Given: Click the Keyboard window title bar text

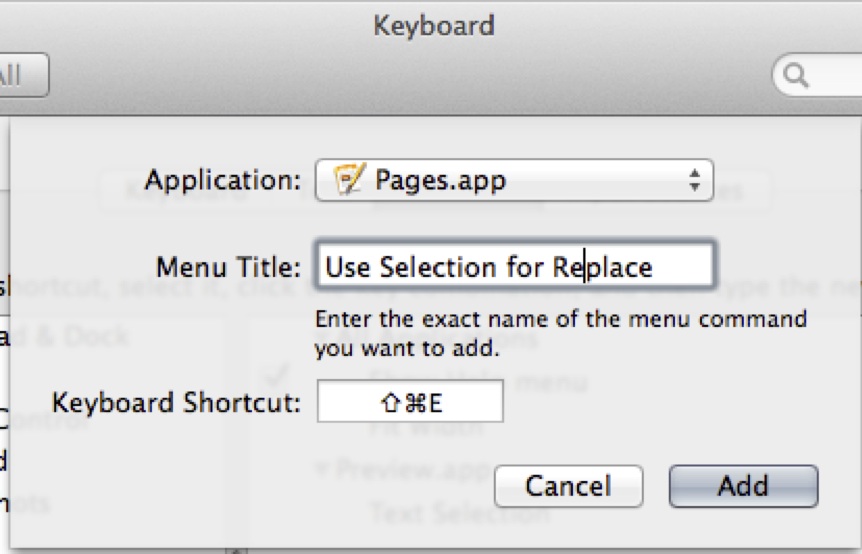Looking at the screenshot, I should [x=433, y=25].
